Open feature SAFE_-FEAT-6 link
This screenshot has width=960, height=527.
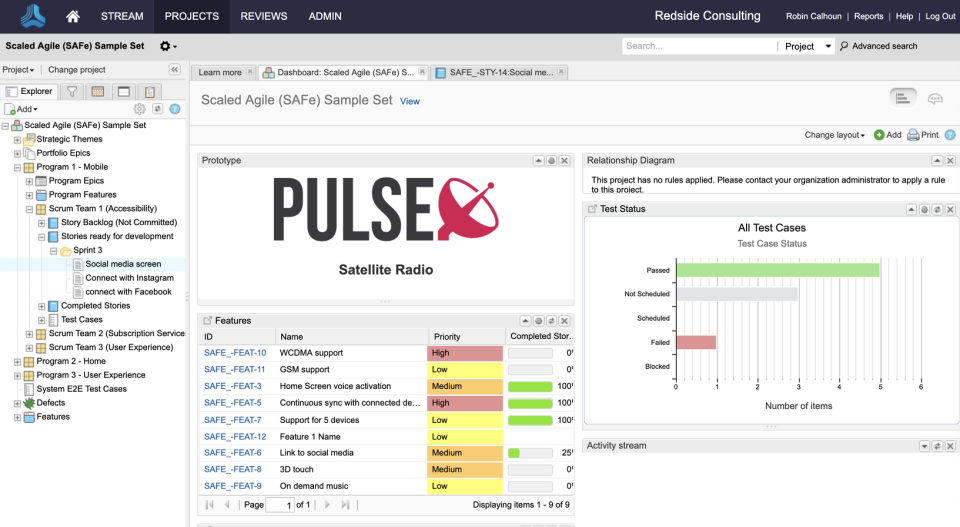(x=233, y=452)
